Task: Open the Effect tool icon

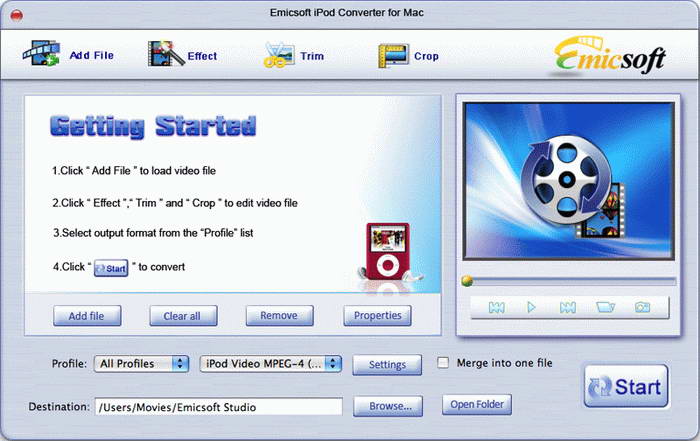Action: 166,54
